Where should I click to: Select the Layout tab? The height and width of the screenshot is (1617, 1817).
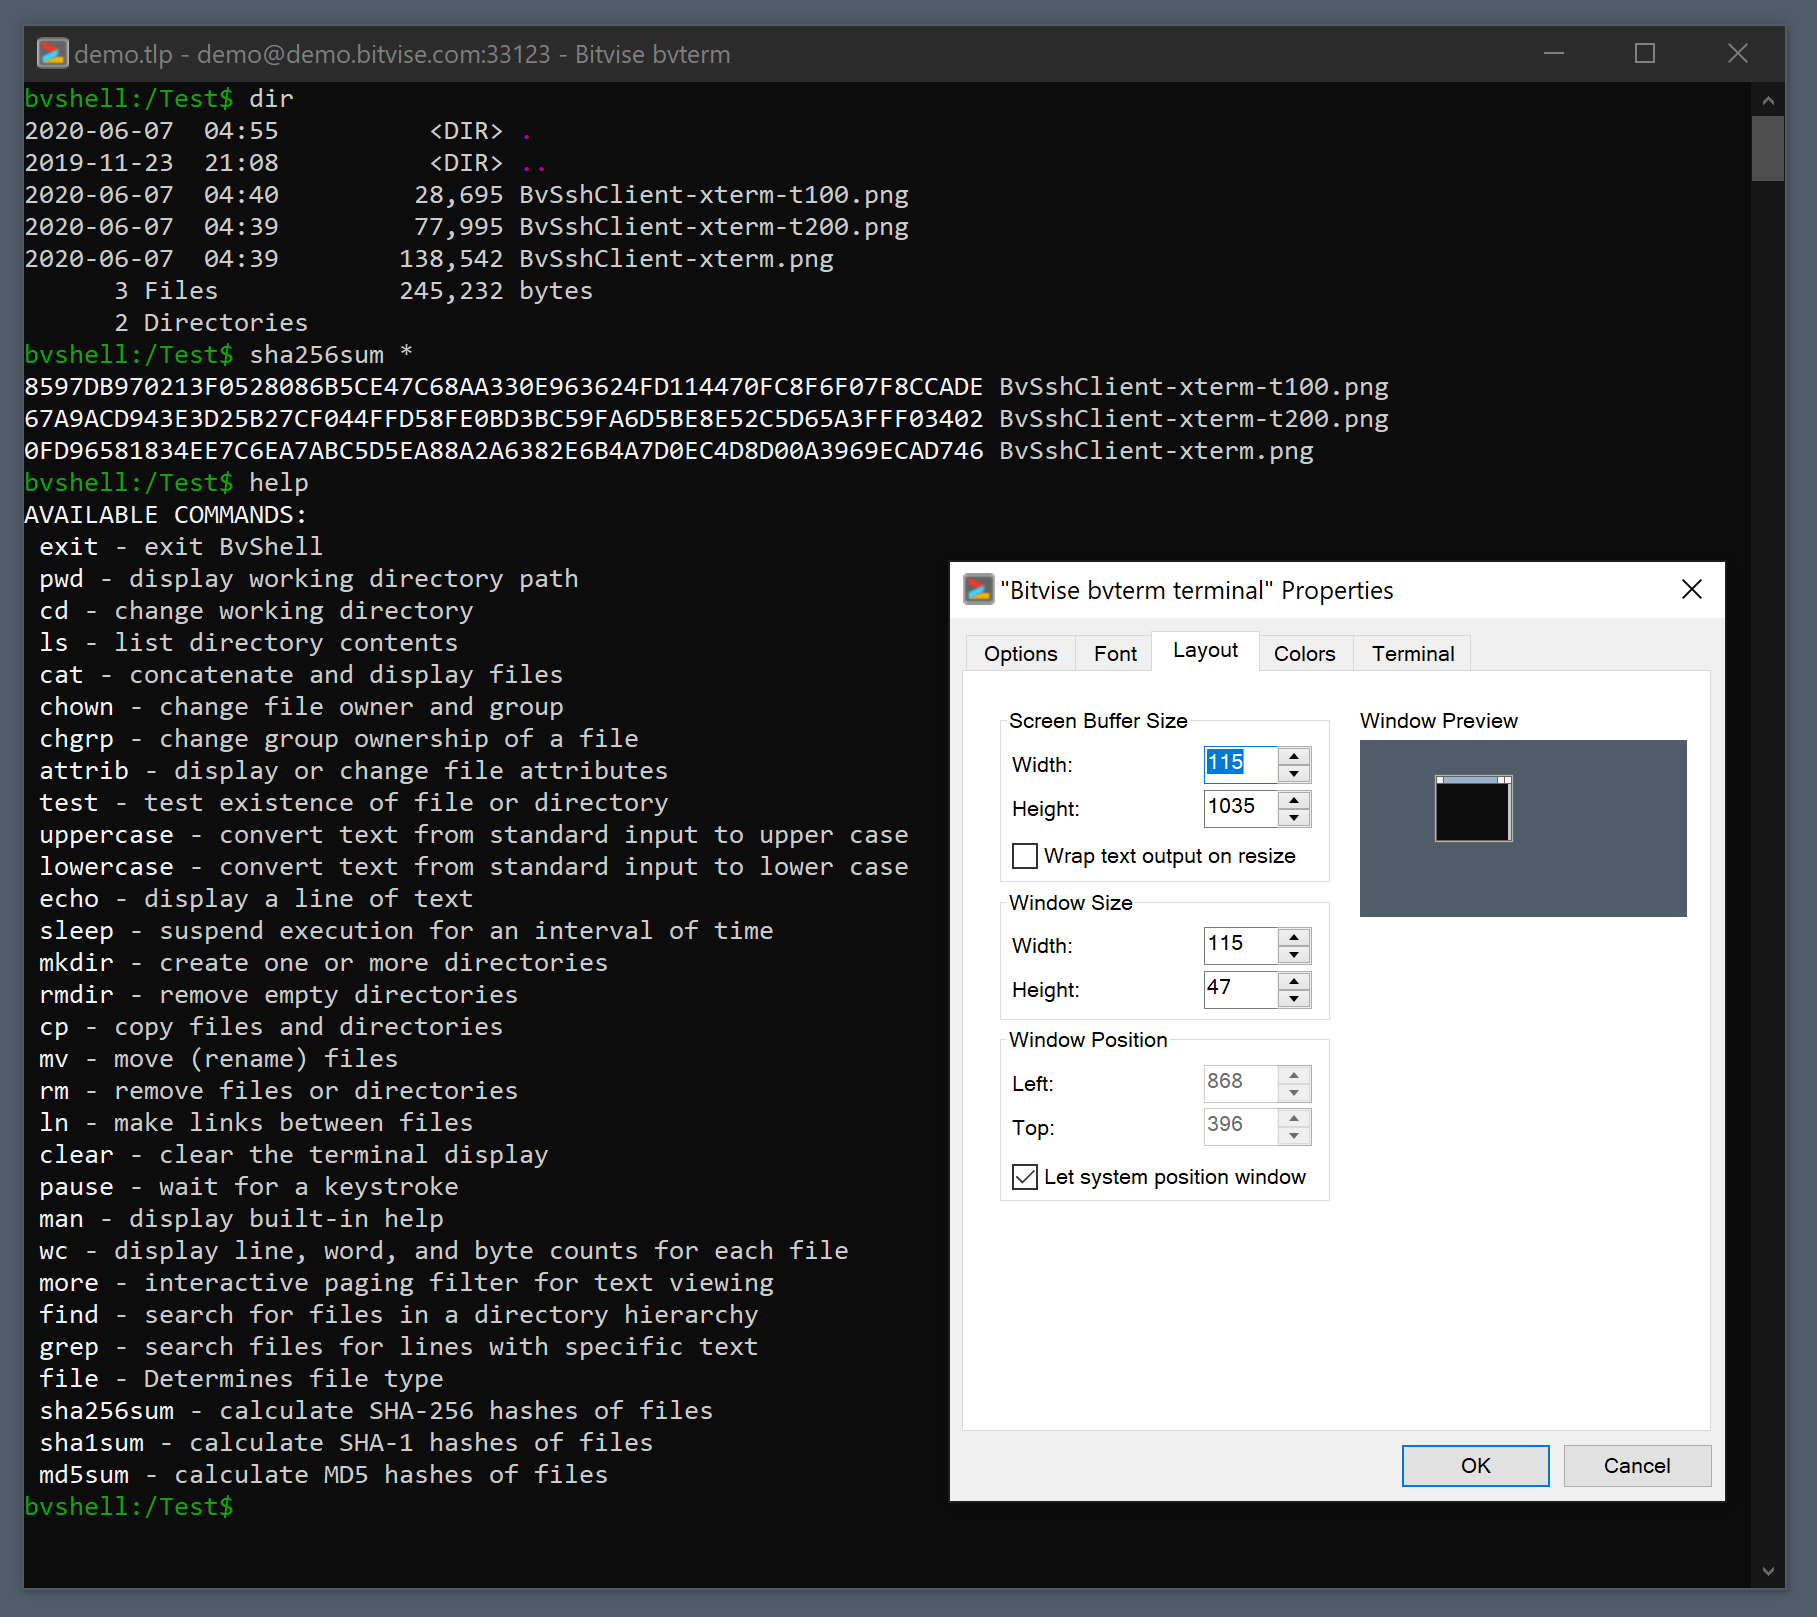pyautogui.click(x=1205, y=651)
